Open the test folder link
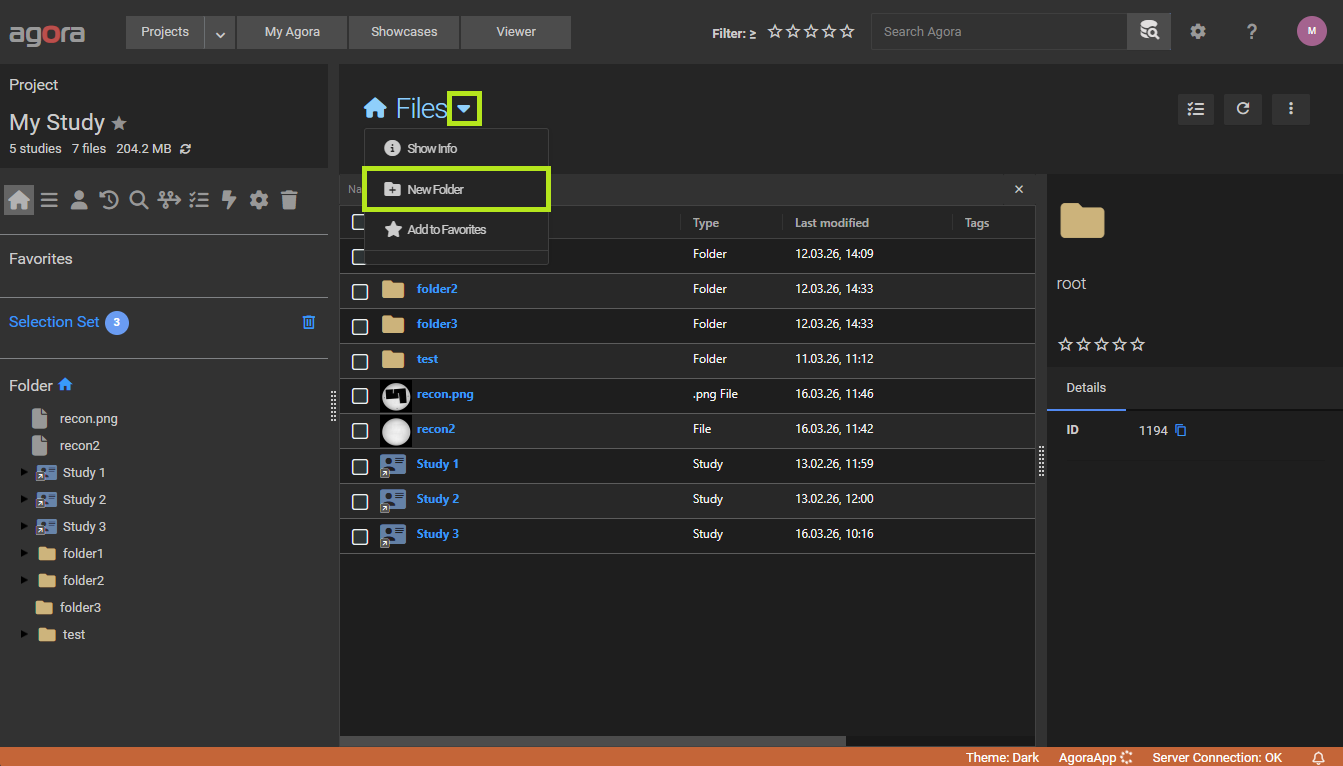 point(427,359)
